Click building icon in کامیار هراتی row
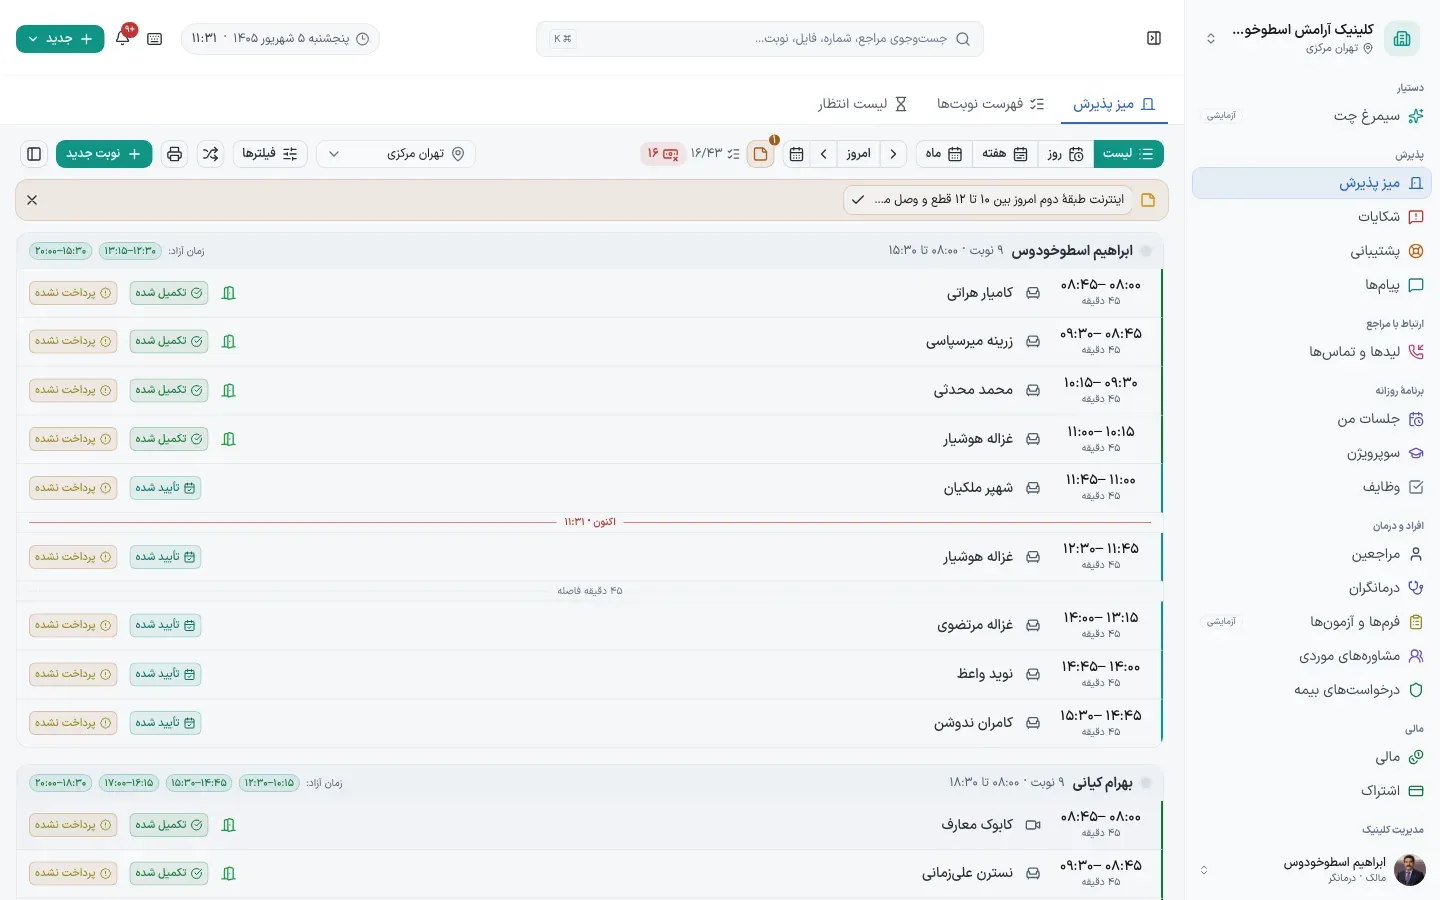Image resolution: width=1440 pixels, height=900 pixels. tap(228, 293)
